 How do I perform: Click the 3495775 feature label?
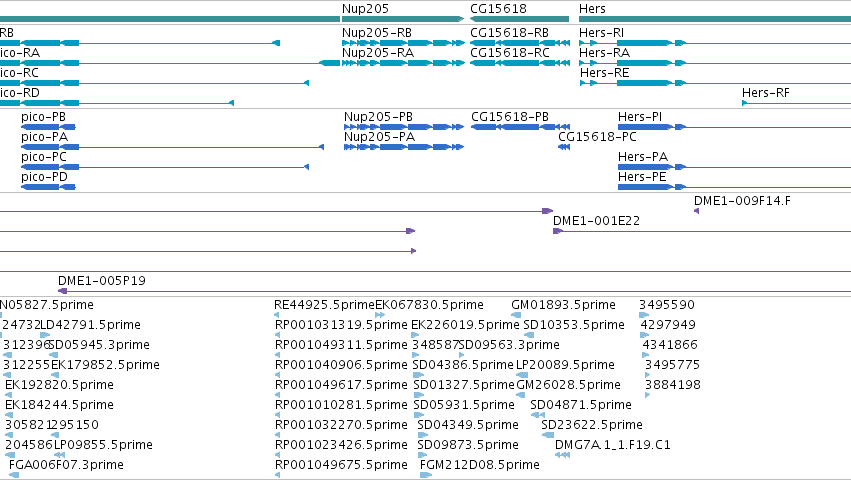[672, 365]
